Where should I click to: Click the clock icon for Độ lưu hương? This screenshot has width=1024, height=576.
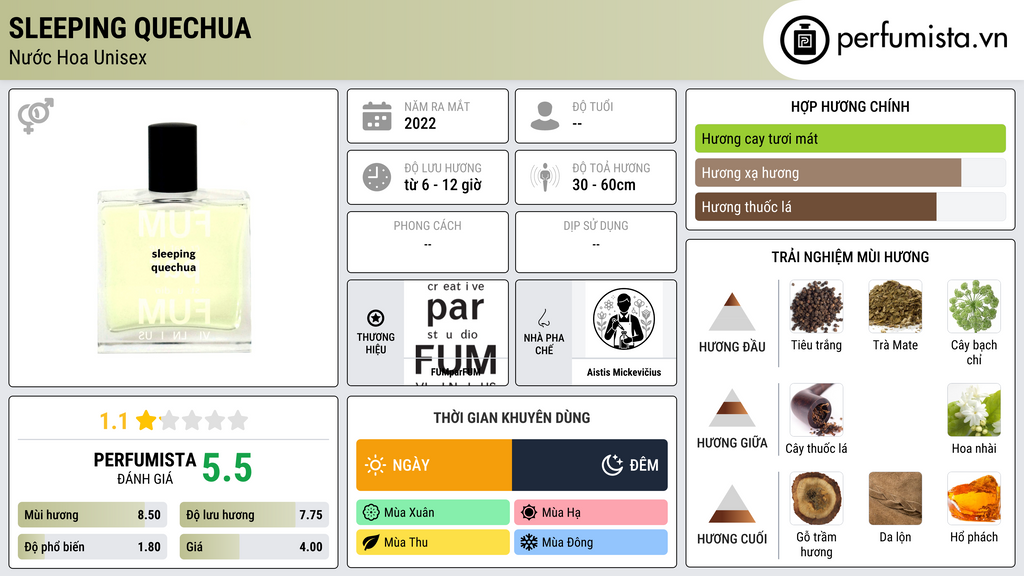377,177
